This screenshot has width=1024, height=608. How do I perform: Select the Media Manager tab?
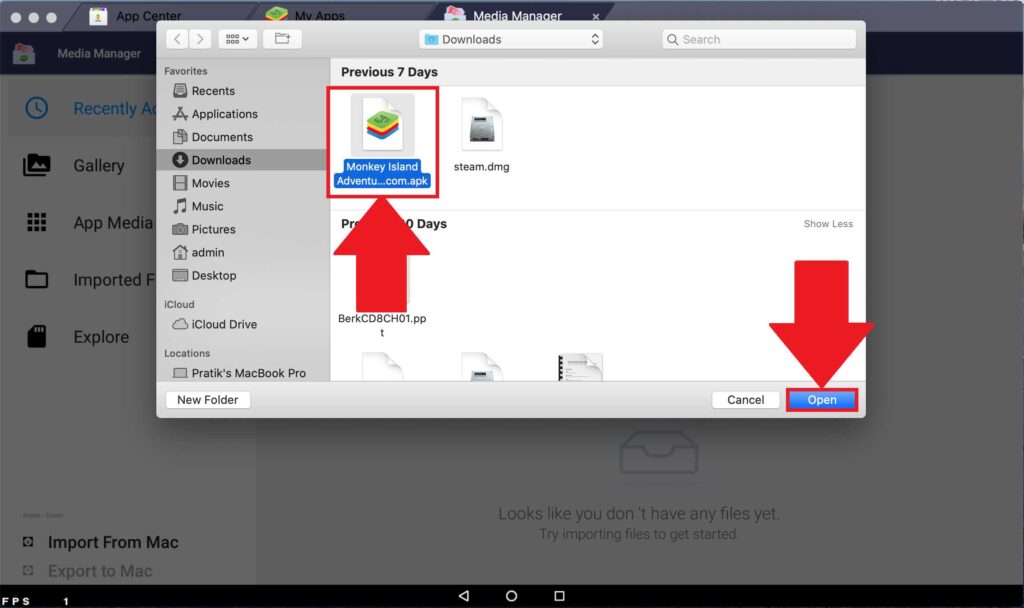[517, 16]
